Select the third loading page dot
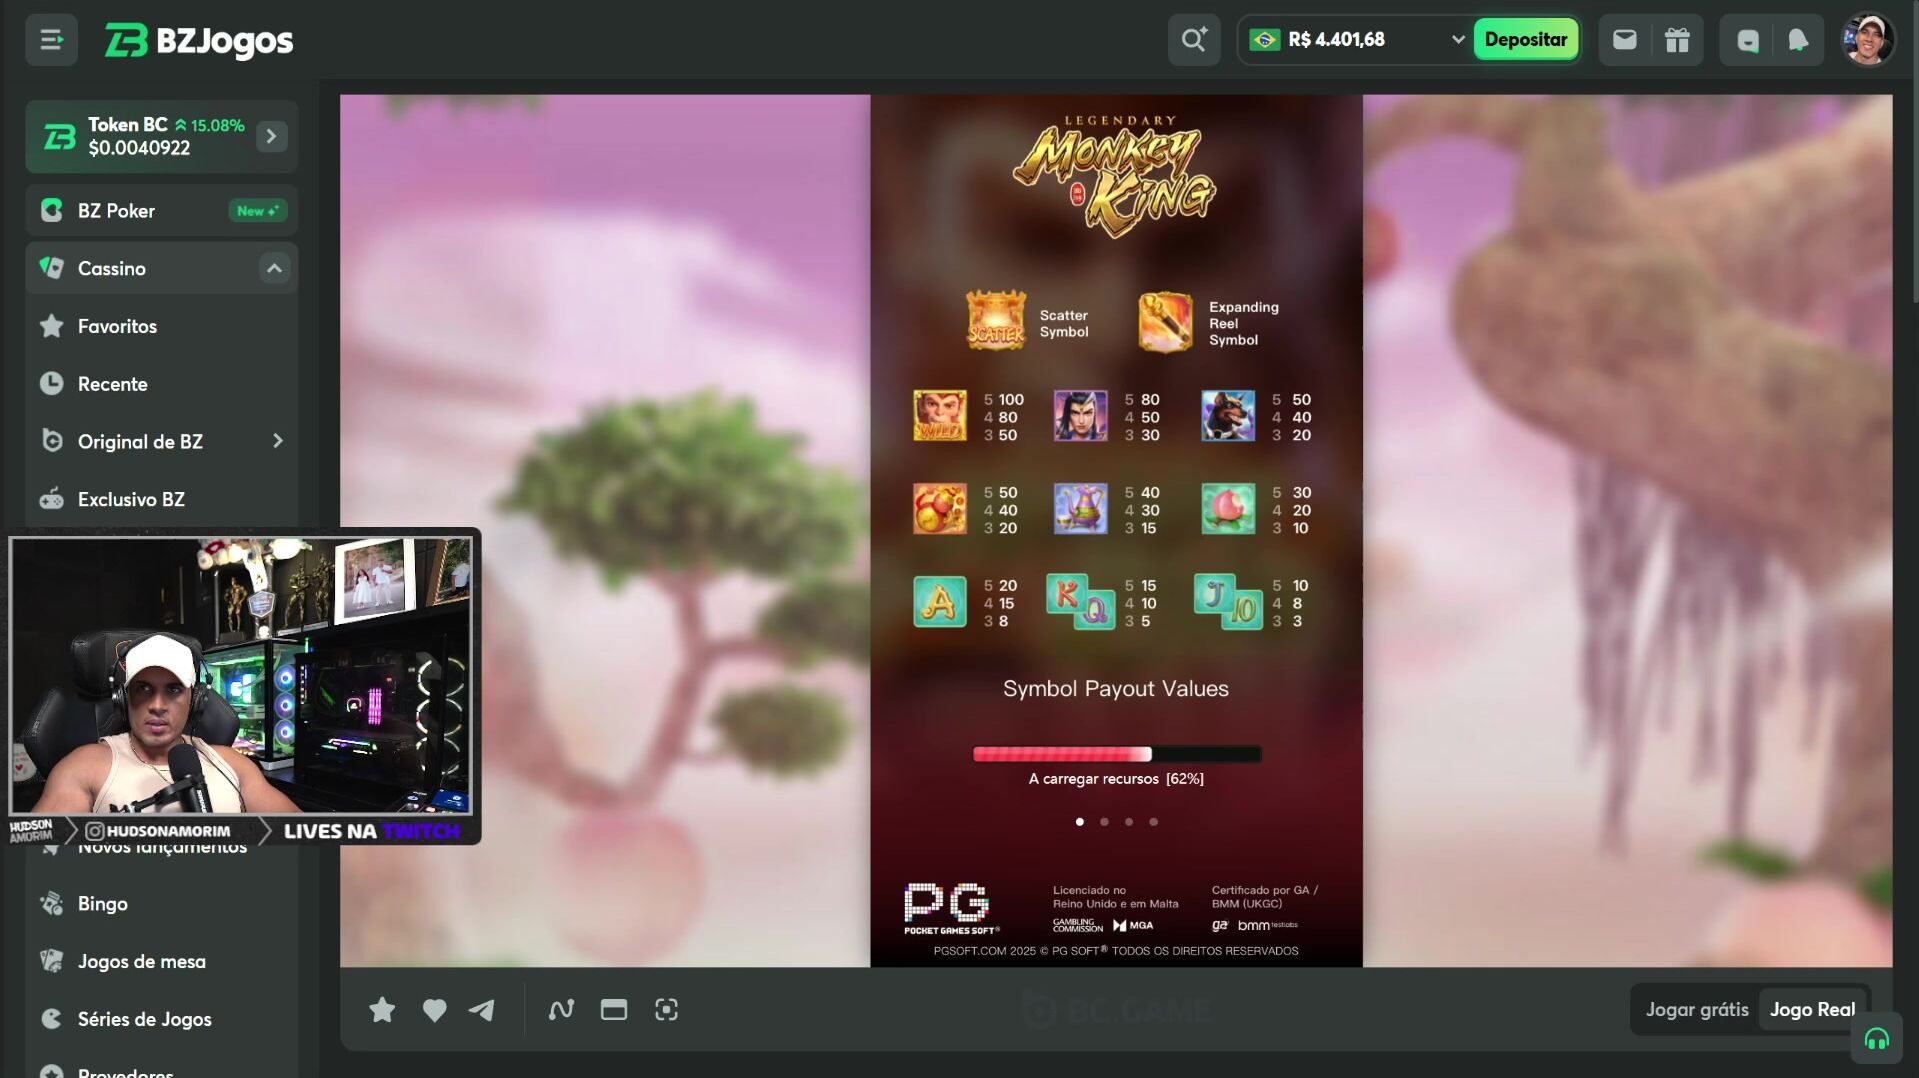 coord(1129,822)
